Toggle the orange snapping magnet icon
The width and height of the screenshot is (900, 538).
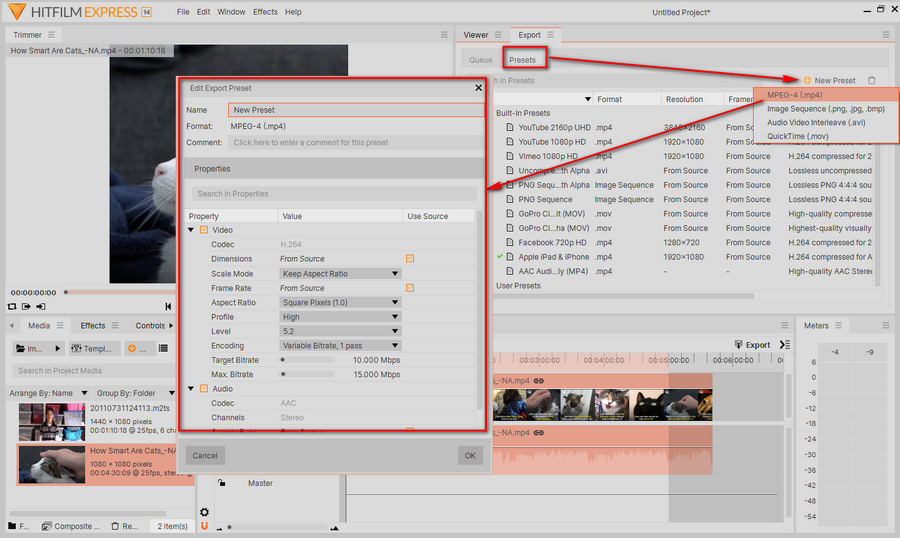(204, 526)
